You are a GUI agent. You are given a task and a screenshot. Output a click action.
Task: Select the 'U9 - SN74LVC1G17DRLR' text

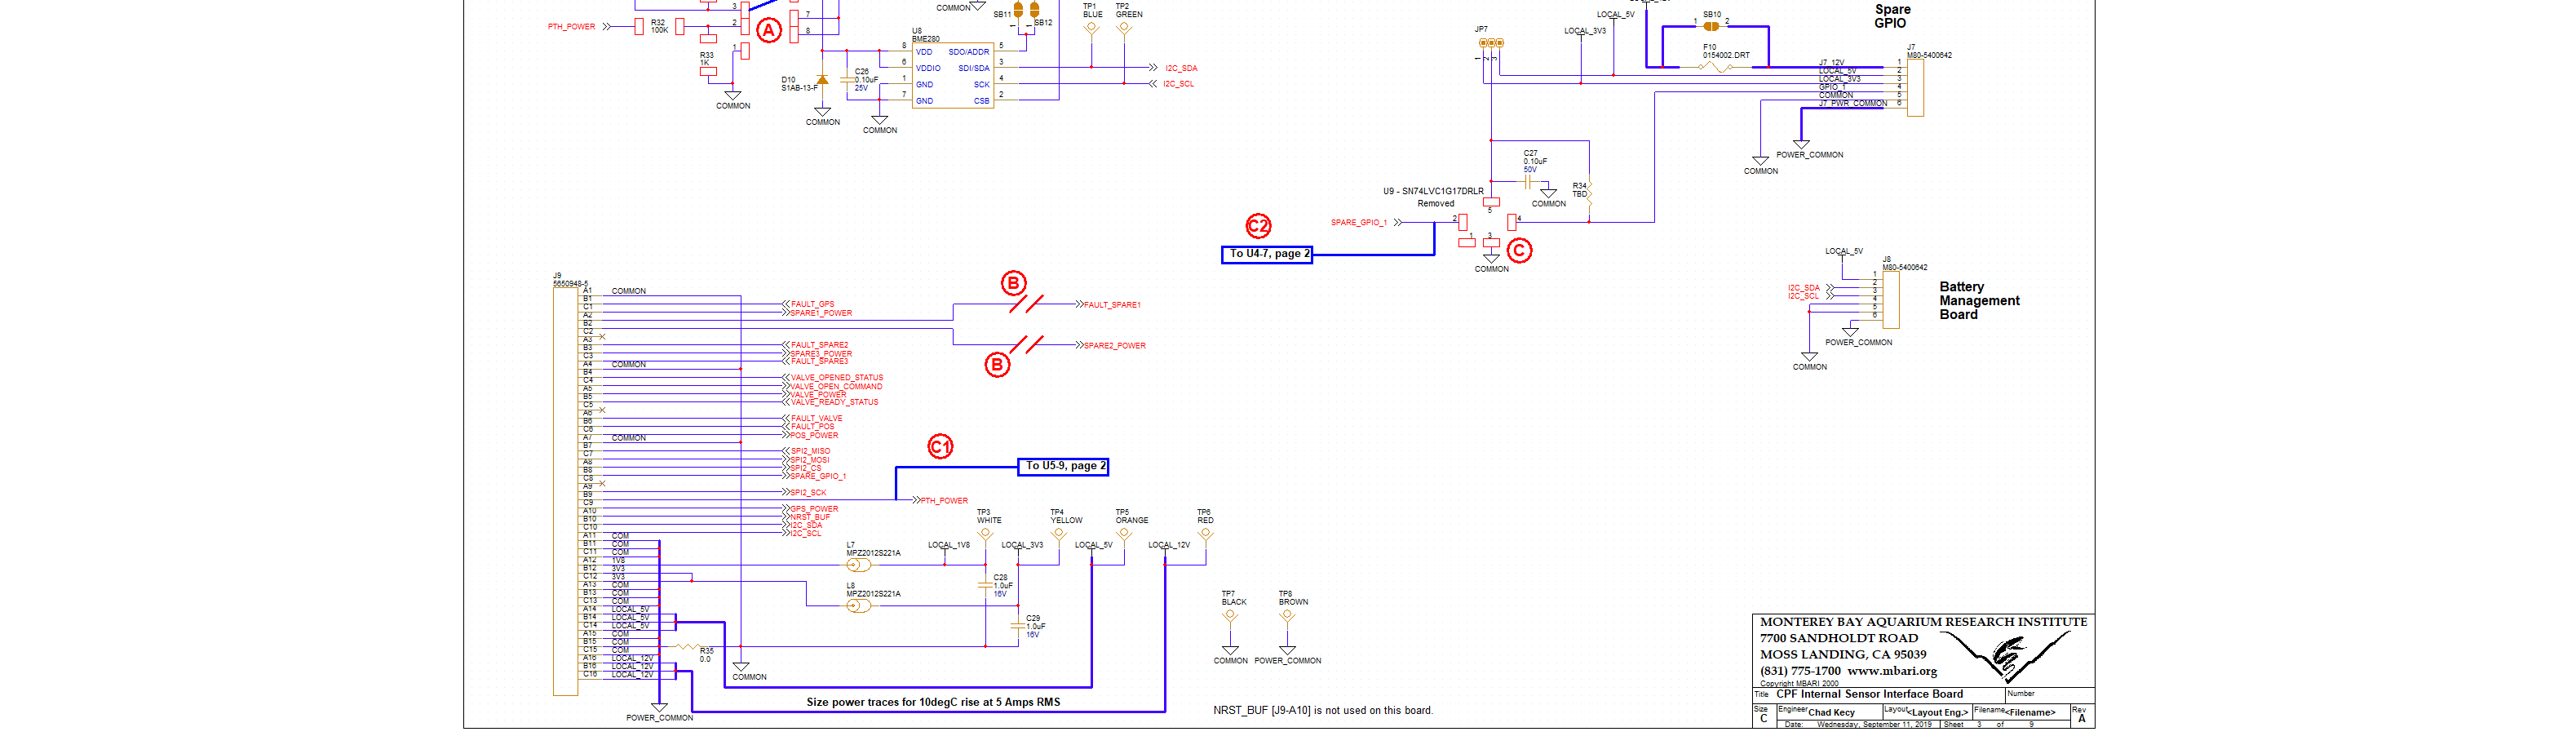pyautogui.click(x=1433, y=191)
